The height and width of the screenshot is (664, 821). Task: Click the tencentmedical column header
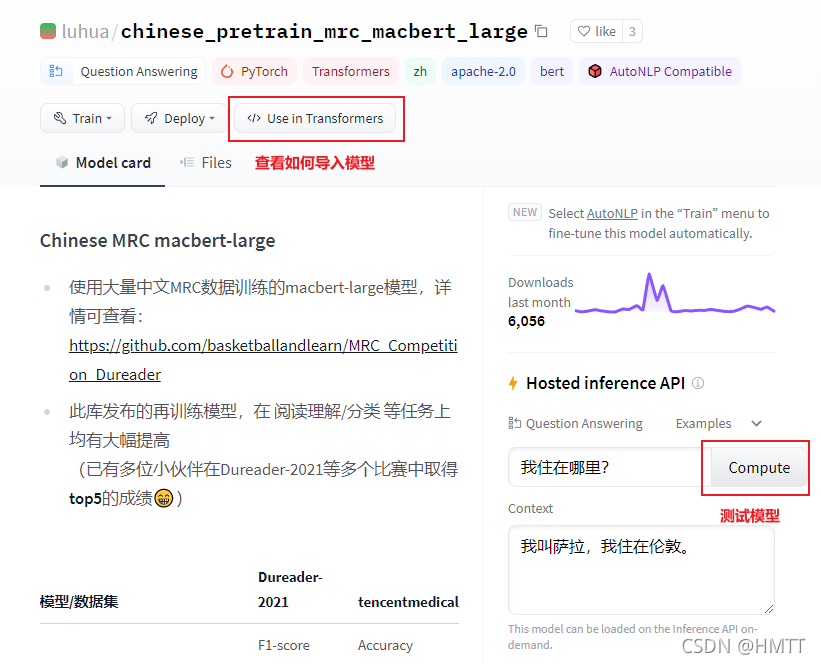(x=408, y=602)
